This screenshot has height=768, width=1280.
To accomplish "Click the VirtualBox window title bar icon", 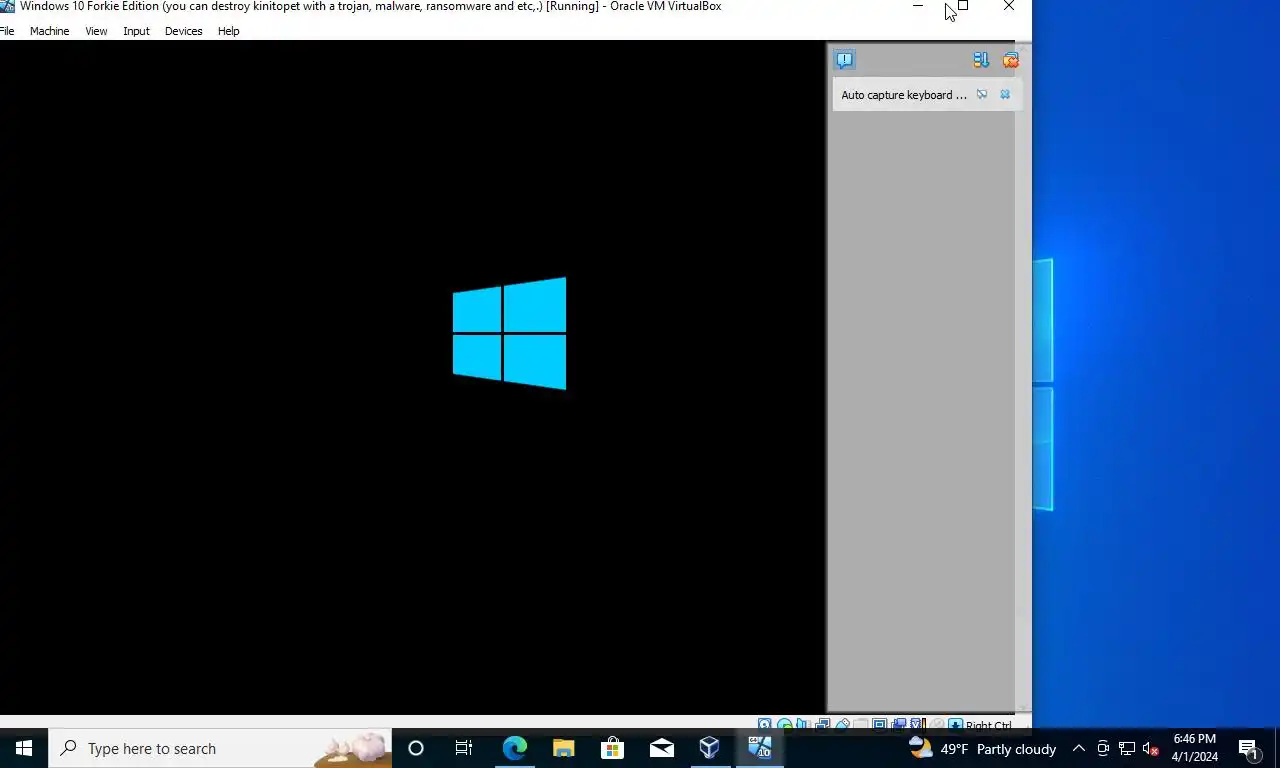I will pyautogui.click(x=7, y=6).
